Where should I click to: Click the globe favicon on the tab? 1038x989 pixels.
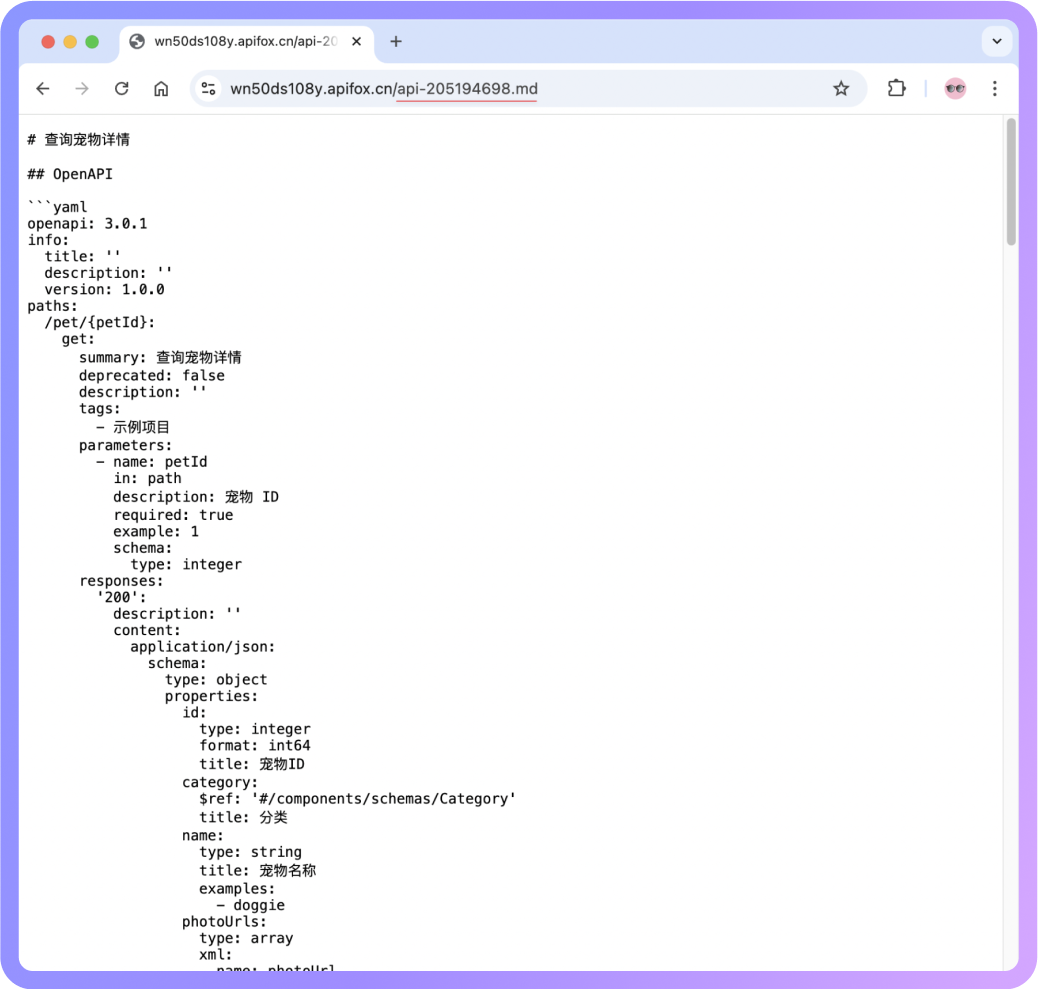tap(137, 42)
